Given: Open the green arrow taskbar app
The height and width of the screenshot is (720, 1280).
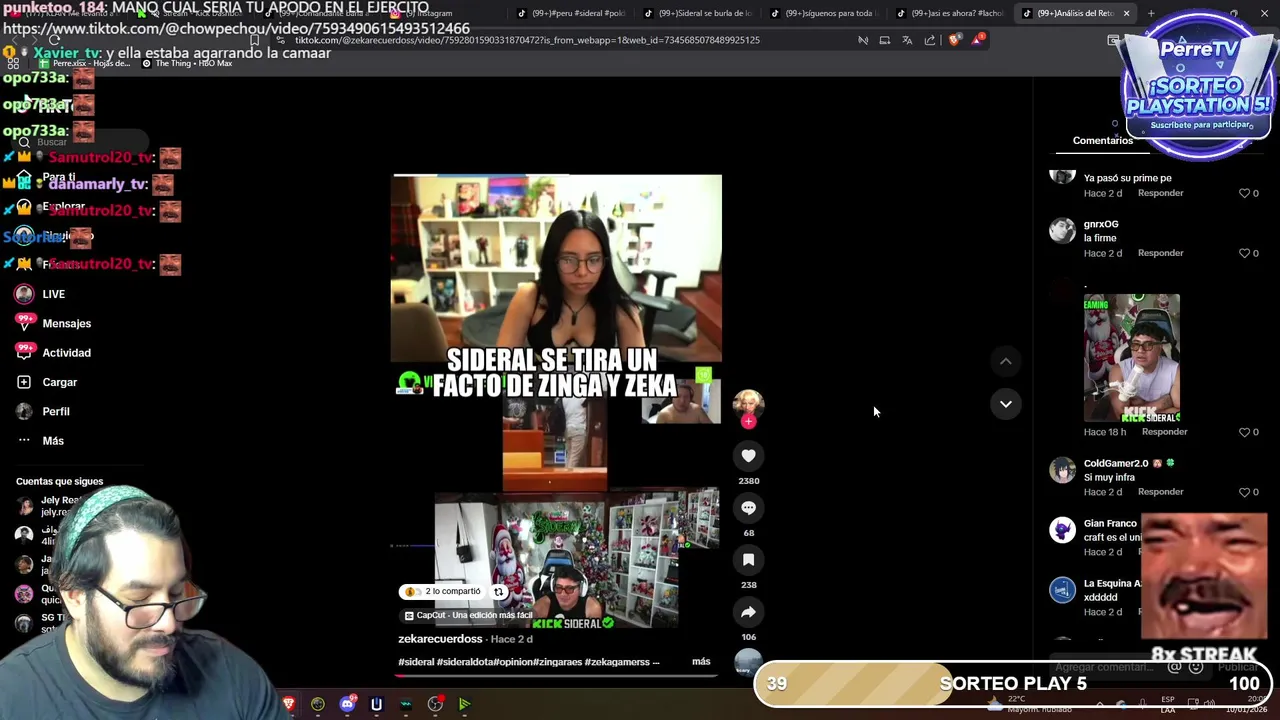Looking at the screenshot, I should [464, 704].
